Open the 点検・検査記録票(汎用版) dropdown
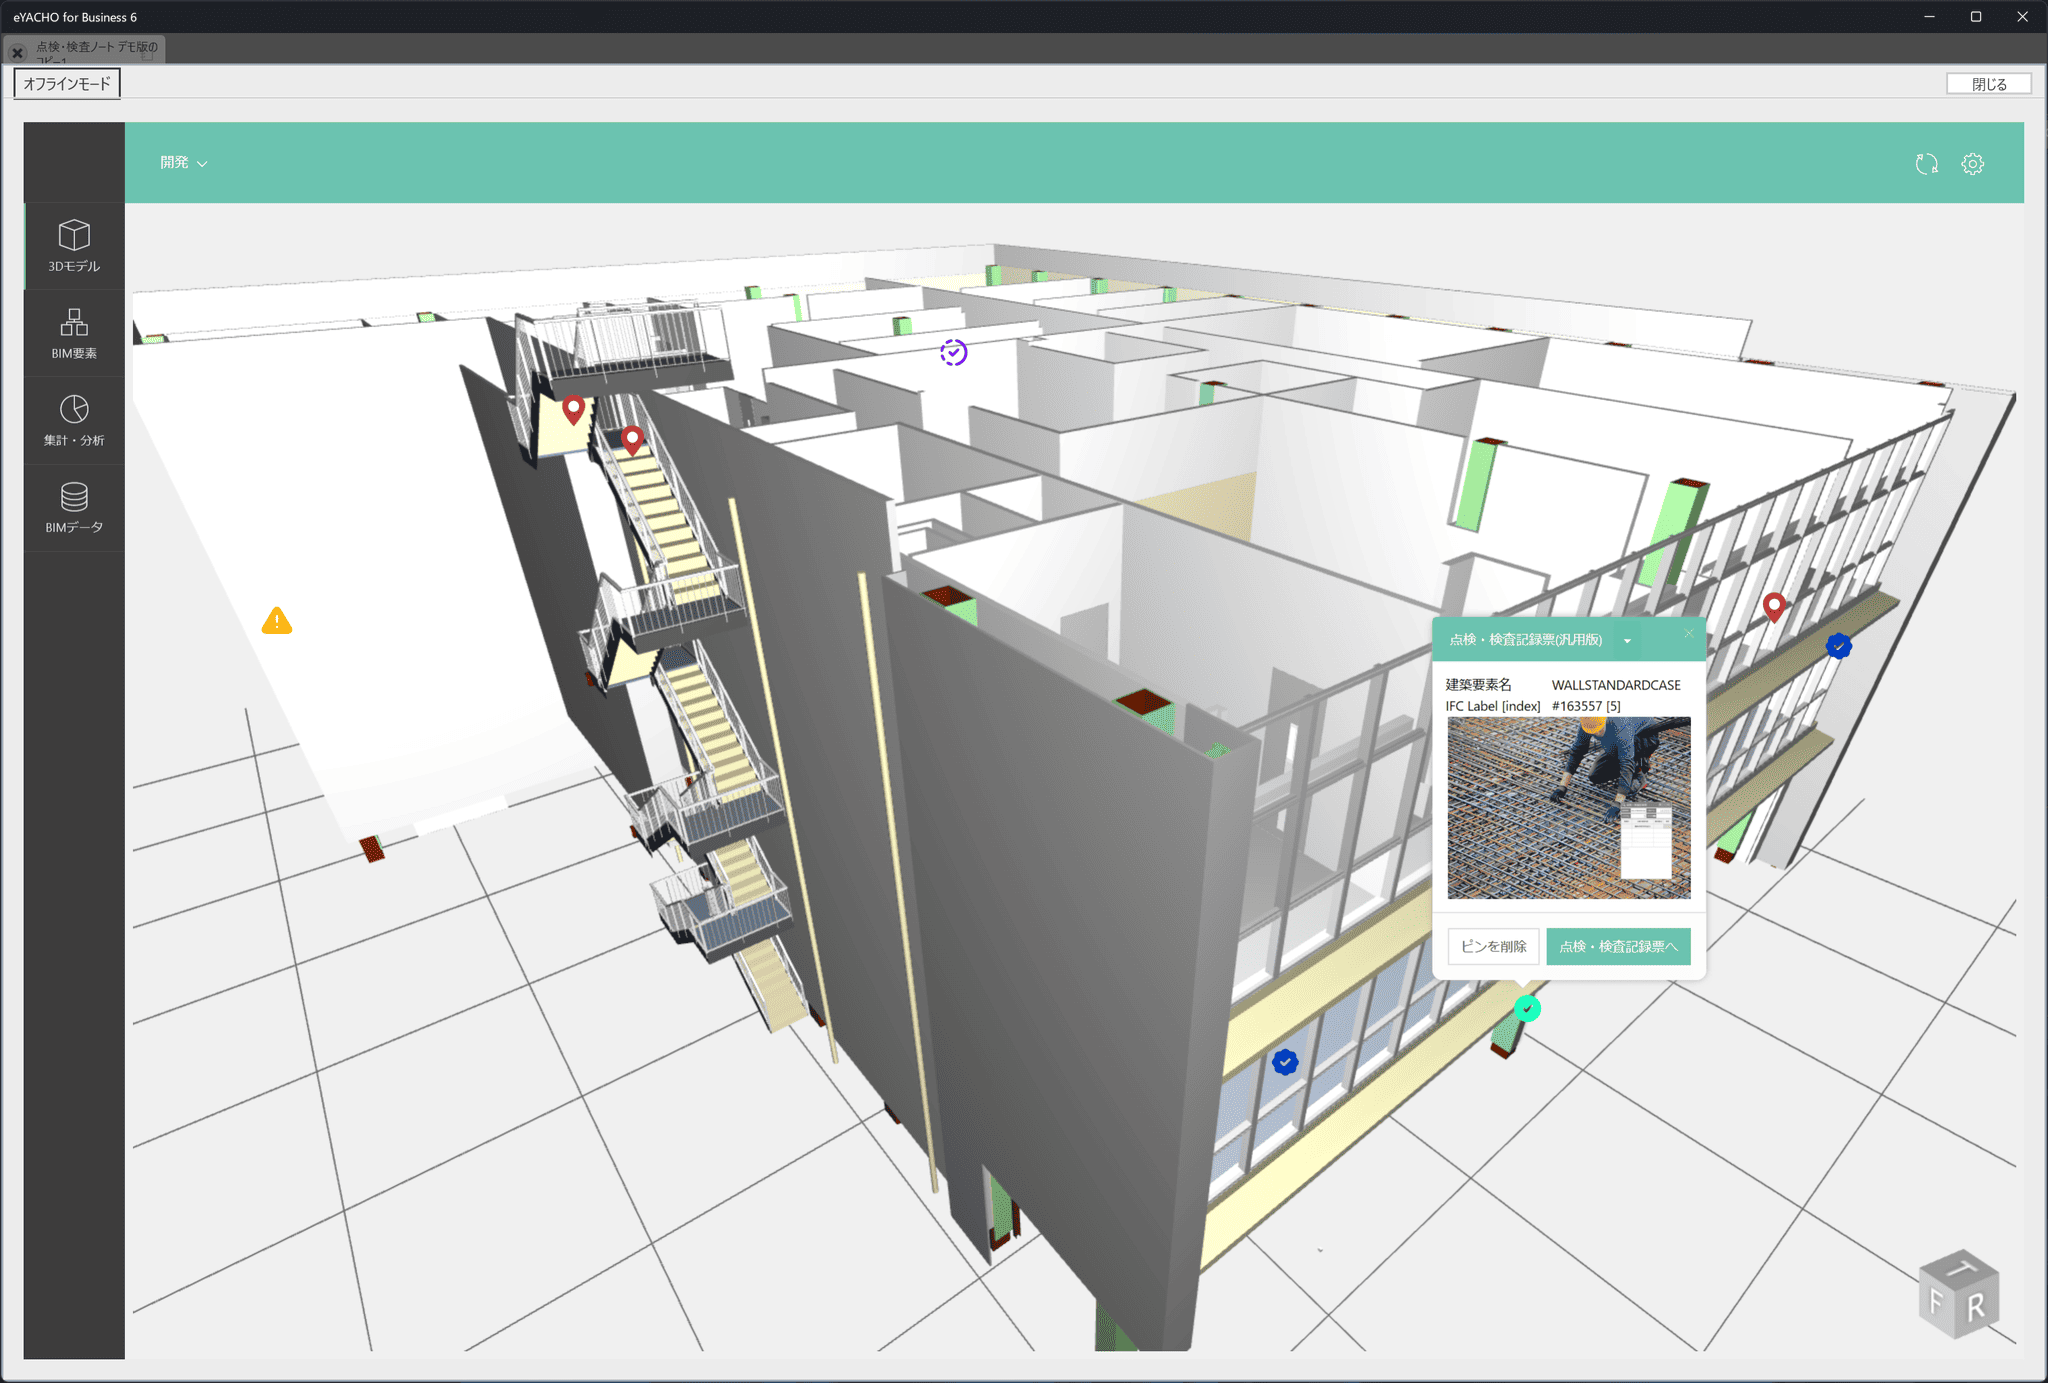 1628,640
